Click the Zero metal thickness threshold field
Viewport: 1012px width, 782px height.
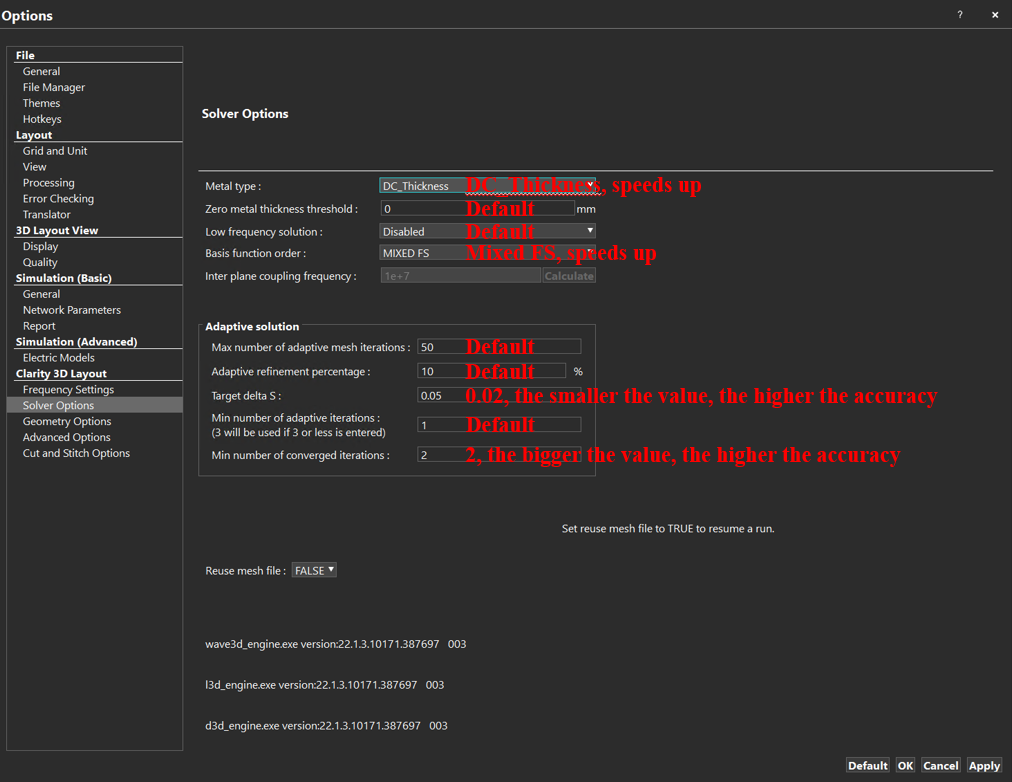tap(477, 208)
